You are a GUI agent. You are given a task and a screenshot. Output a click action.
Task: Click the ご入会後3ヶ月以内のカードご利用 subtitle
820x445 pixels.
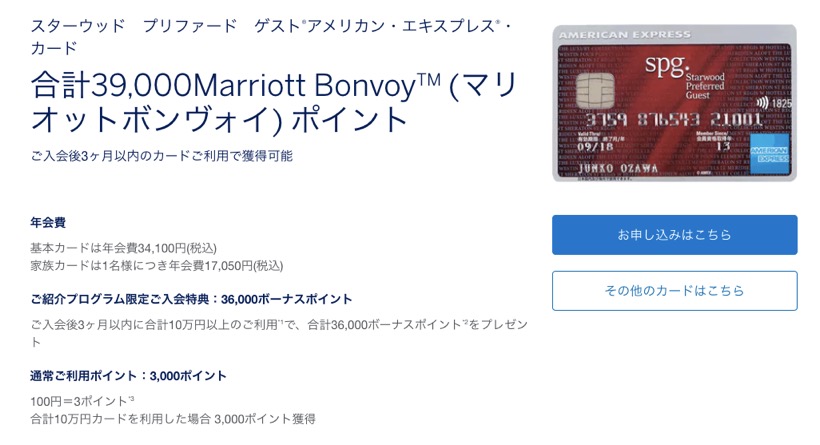click(162, 156)
